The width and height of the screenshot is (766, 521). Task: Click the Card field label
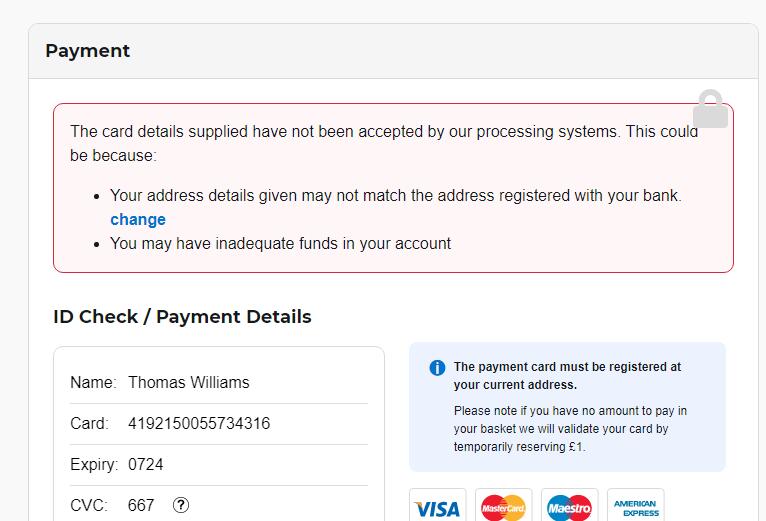[x=89, y=423]
